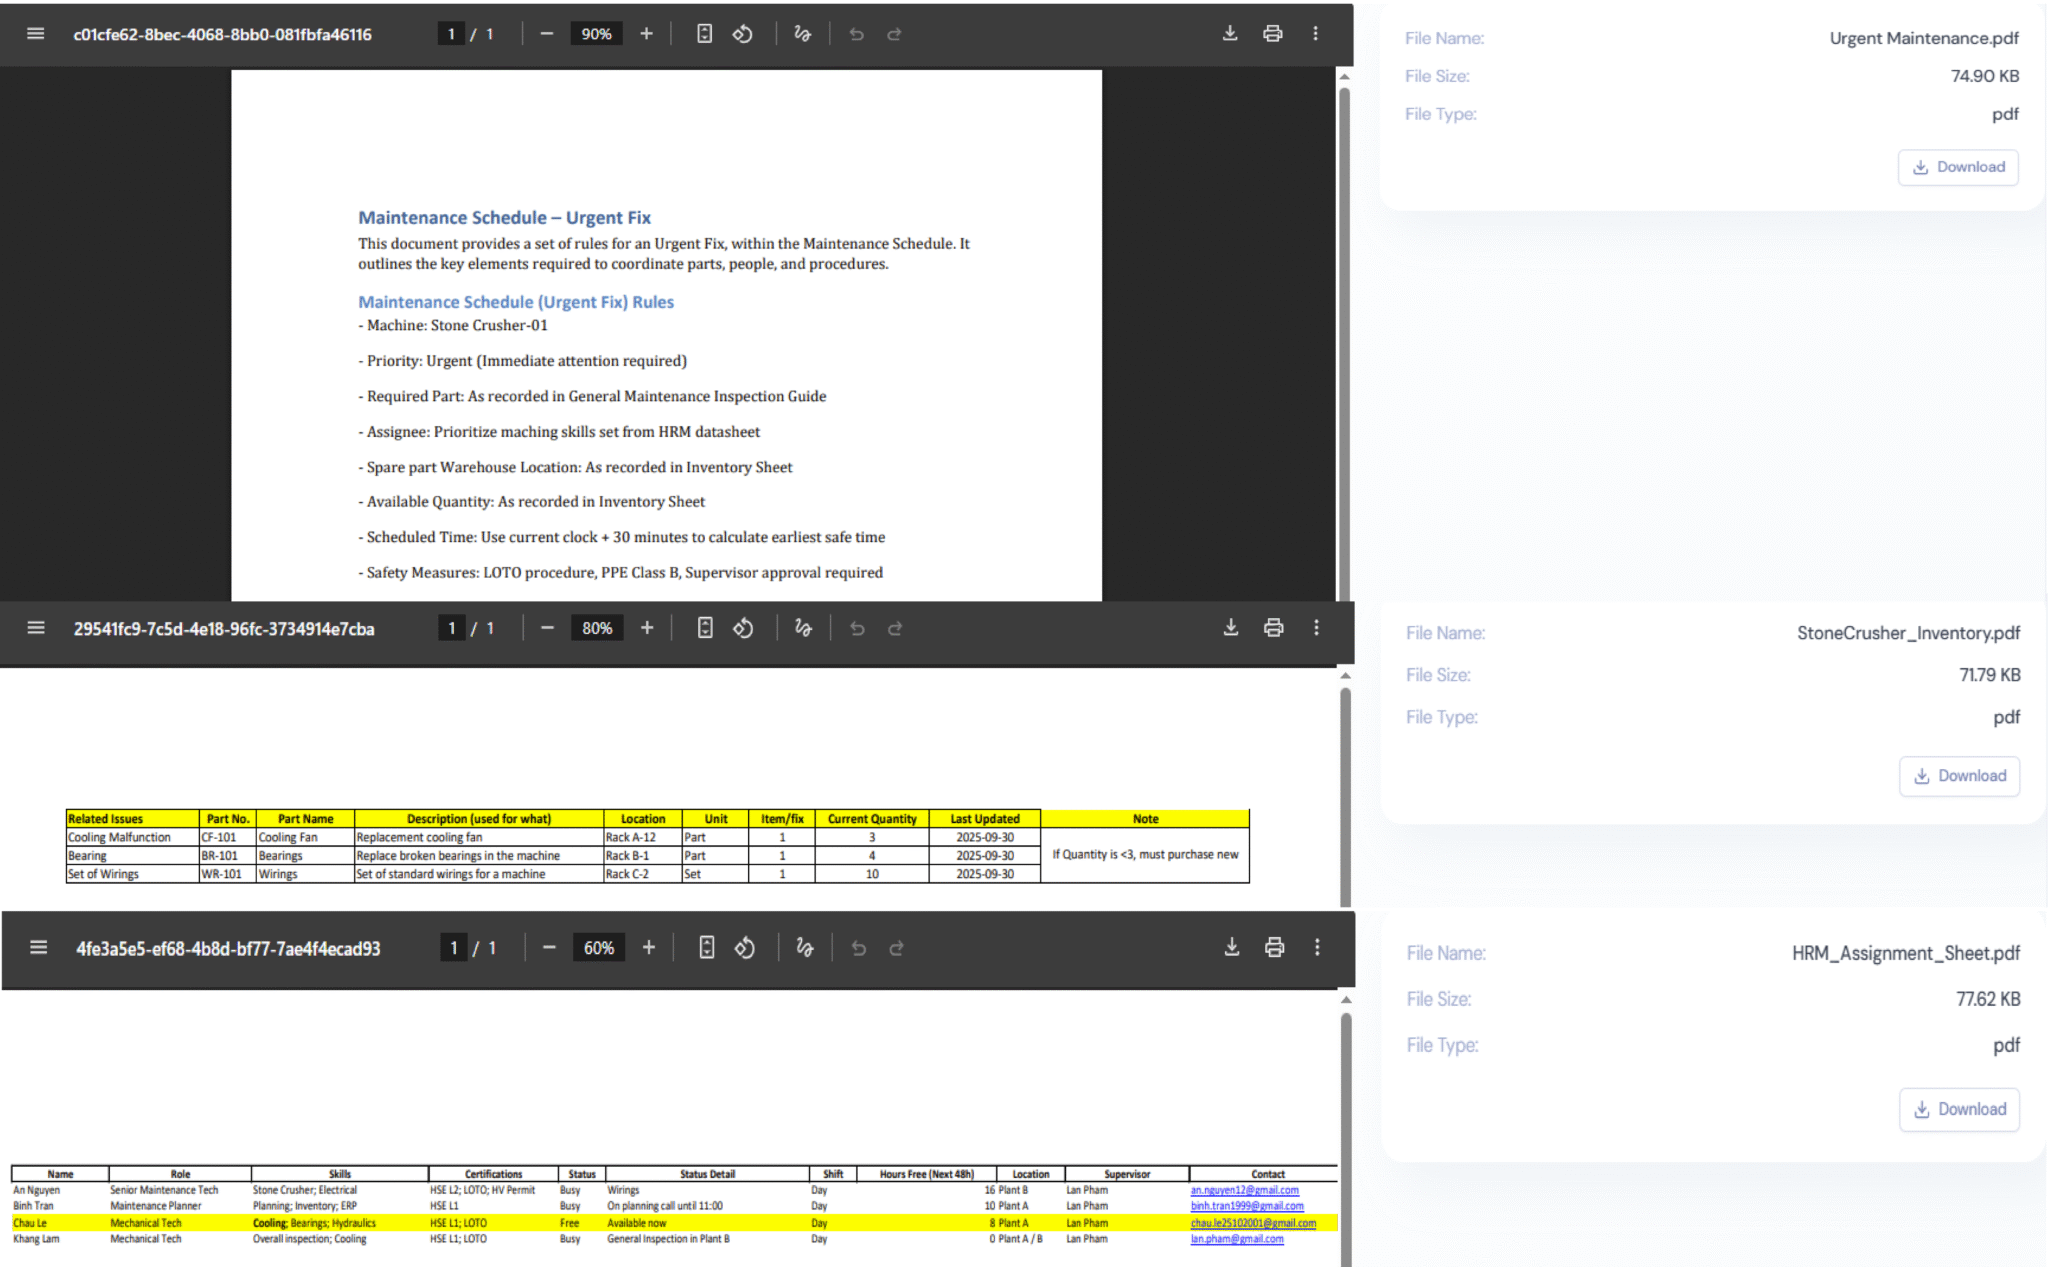2048x1267 pixels.
Task: Click the redo icon in HRM viewer toolbar
Action: 896,948
